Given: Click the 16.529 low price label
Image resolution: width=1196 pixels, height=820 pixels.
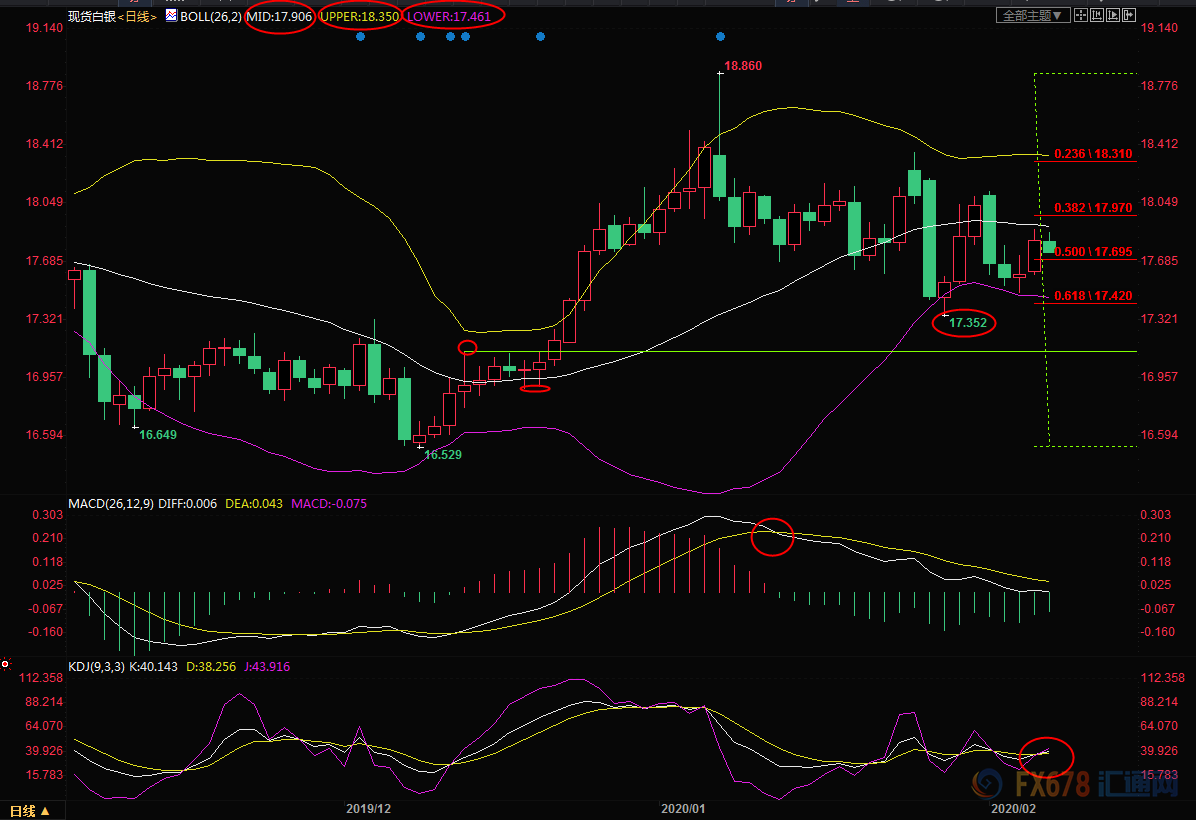Looking at the screenshot, I should 443,454.
